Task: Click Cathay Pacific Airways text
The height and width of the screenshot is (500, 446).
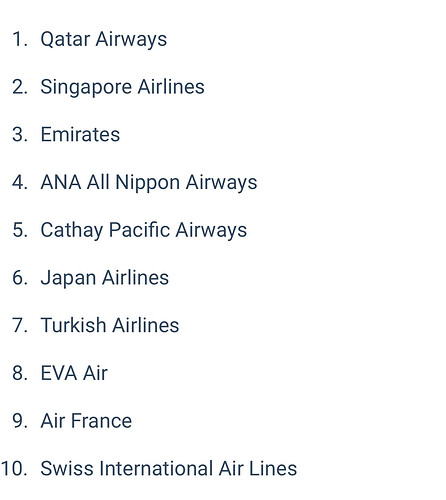Action: click(144, 231)
